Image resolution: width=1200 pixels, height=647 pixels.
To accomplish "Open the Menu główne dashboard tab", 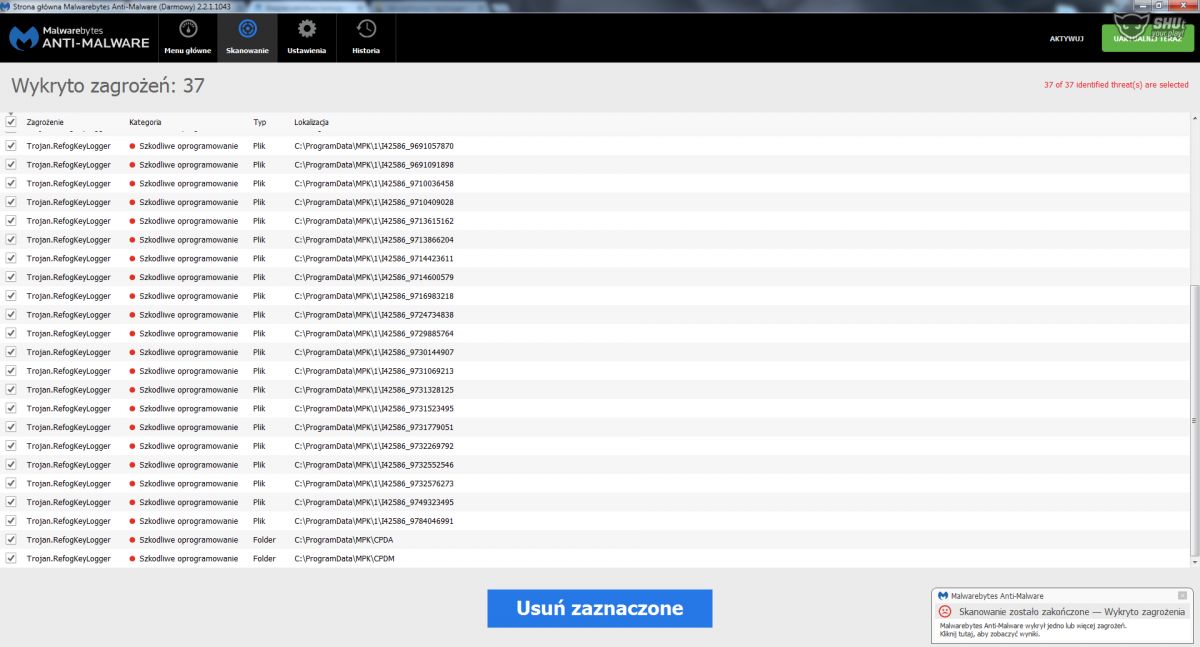I will coord(187,37).
